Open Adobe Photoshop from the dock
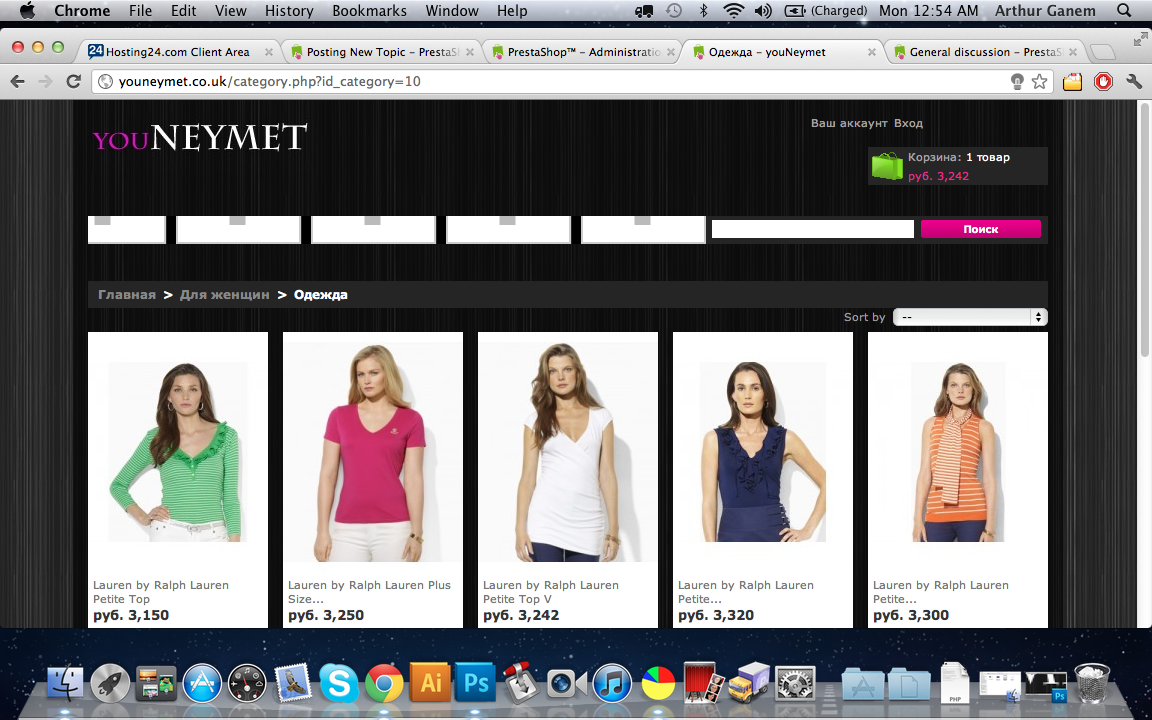The width and height of the screenshot is (1152, 720). click(x=475, y=683)
